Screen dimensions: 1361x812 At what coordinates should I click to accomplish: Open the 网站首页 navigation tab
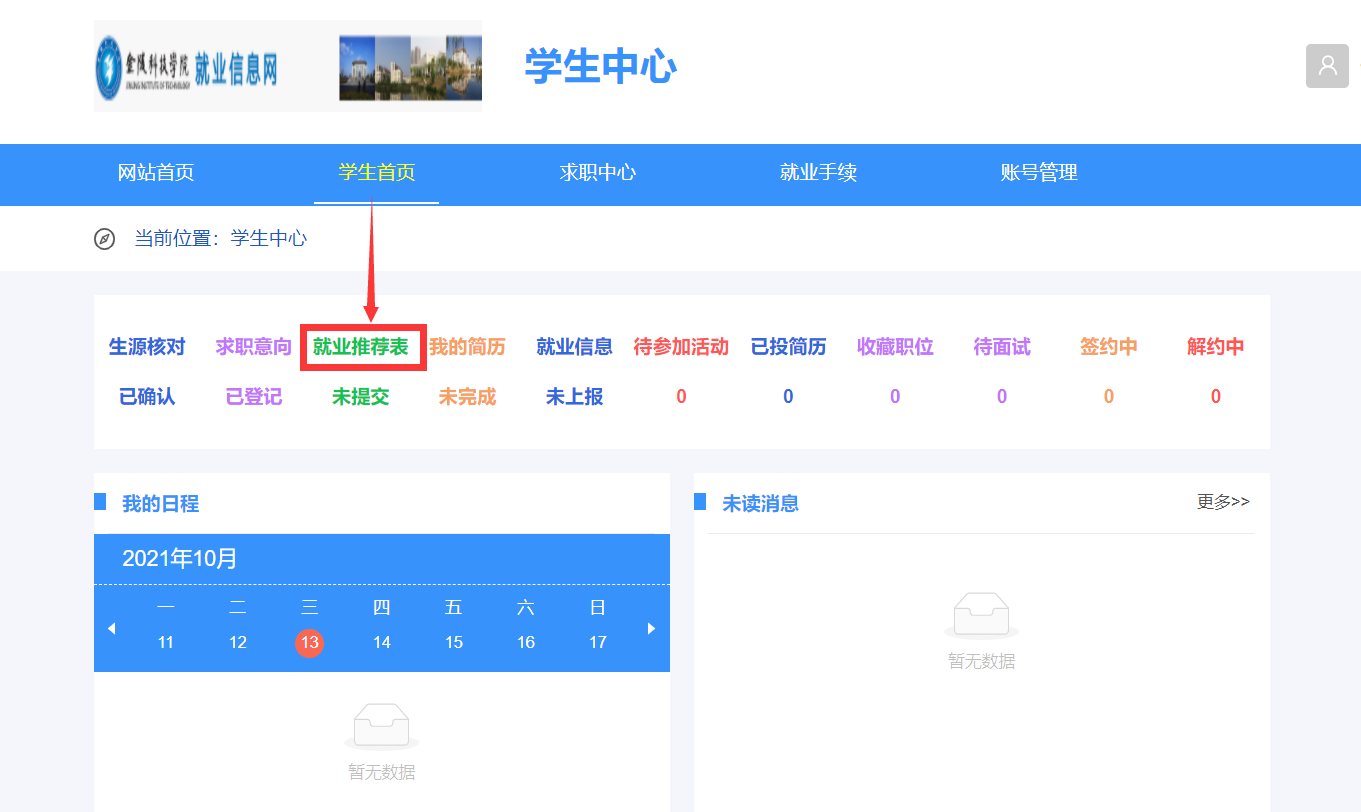[x=156, y=173]
